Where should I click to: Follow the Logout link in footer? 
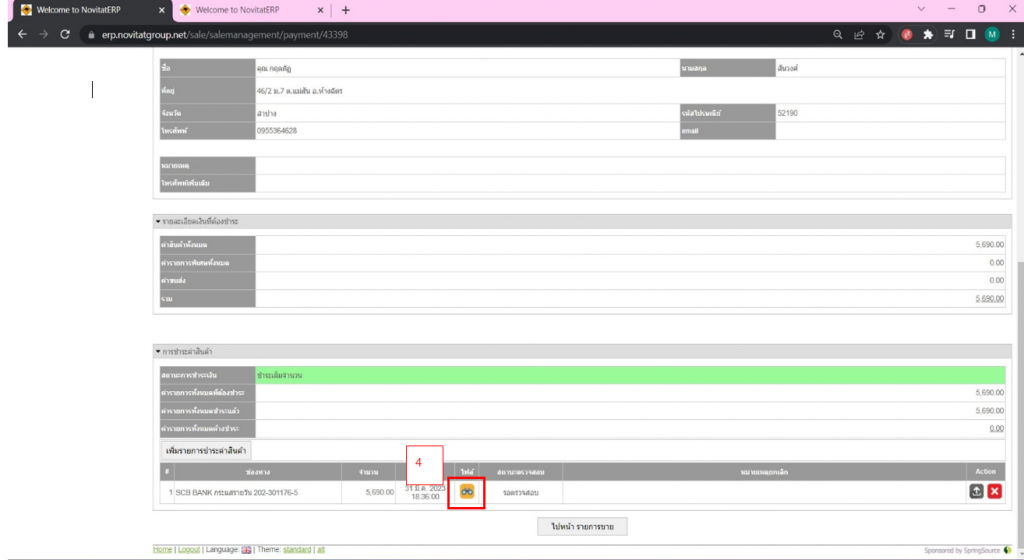[188, 549]
